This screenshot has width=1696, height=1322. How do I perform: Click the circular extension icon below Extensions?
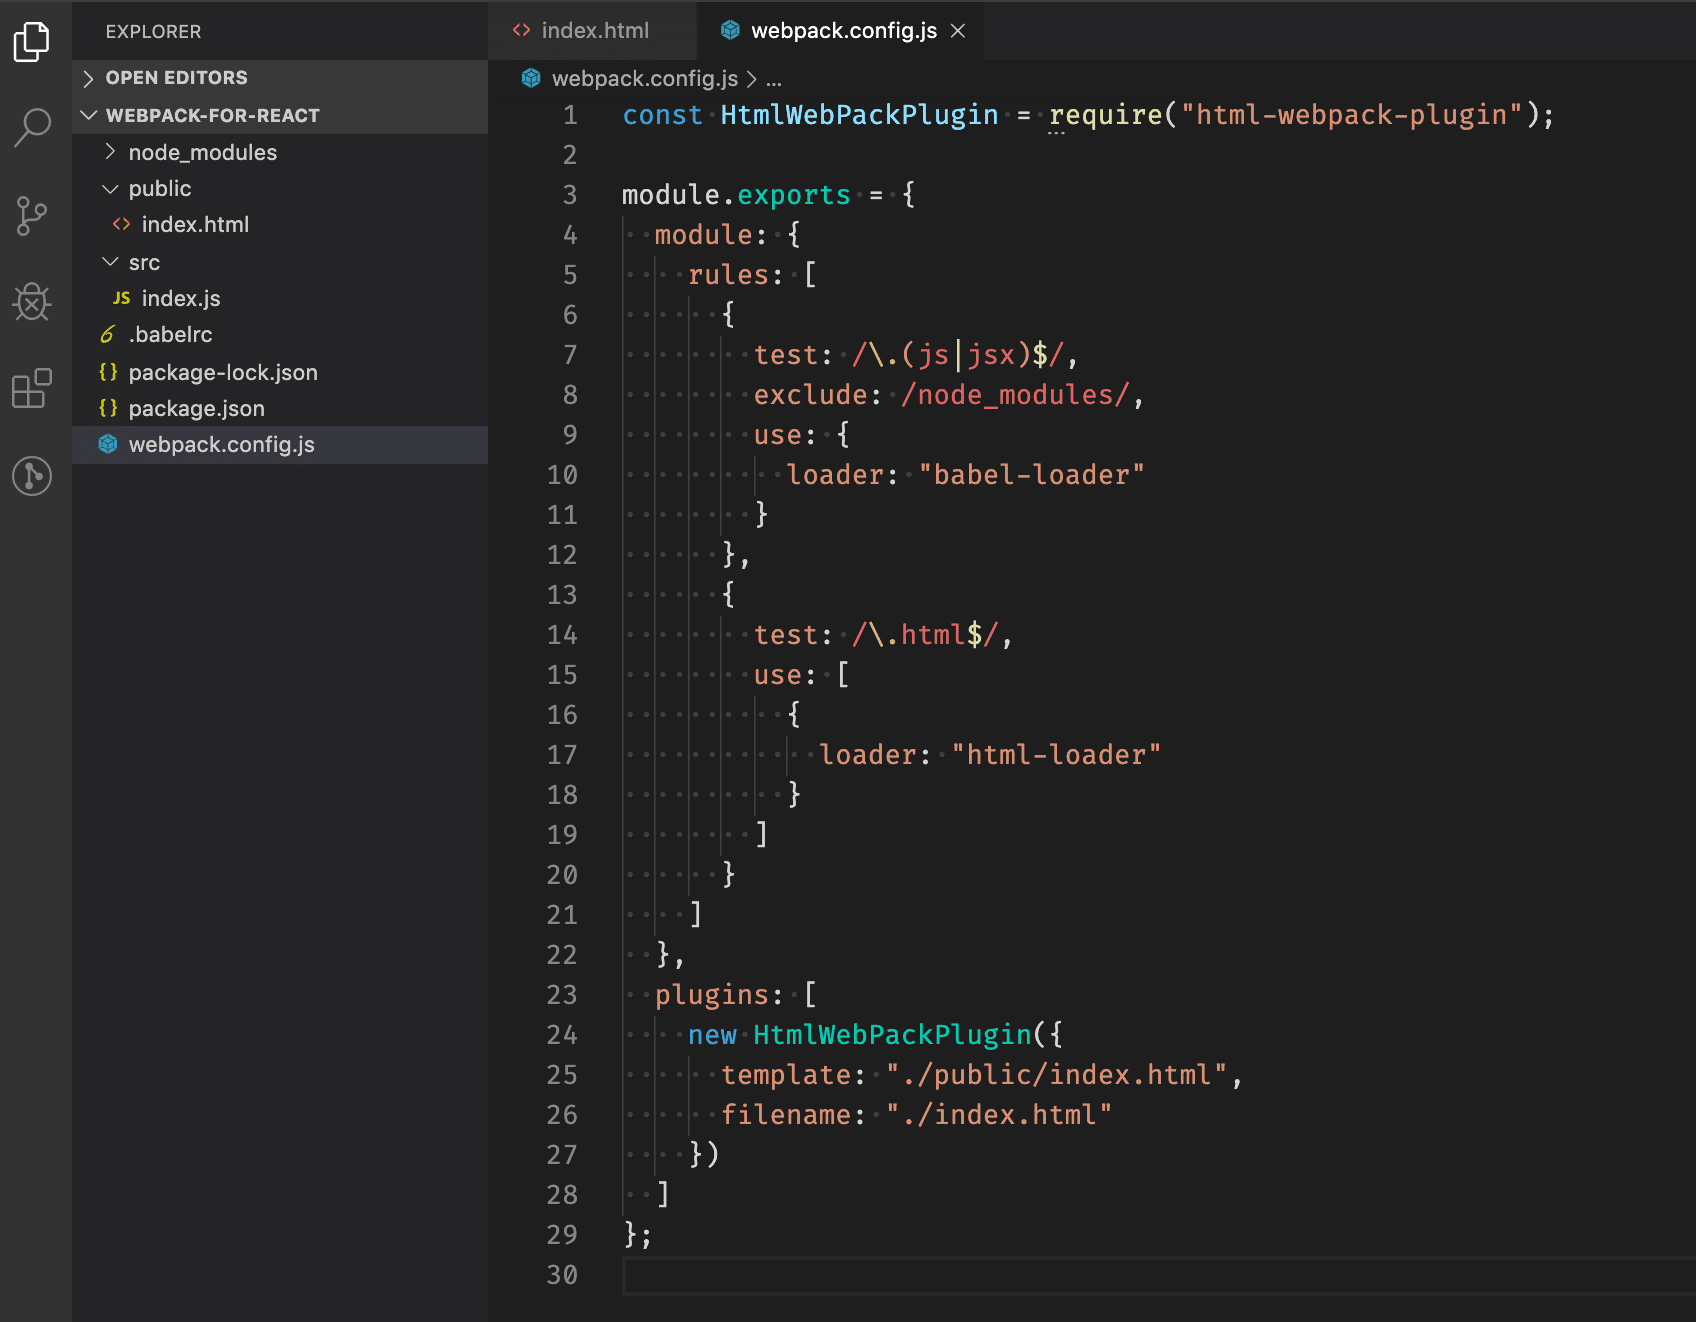tap(33, 477)
